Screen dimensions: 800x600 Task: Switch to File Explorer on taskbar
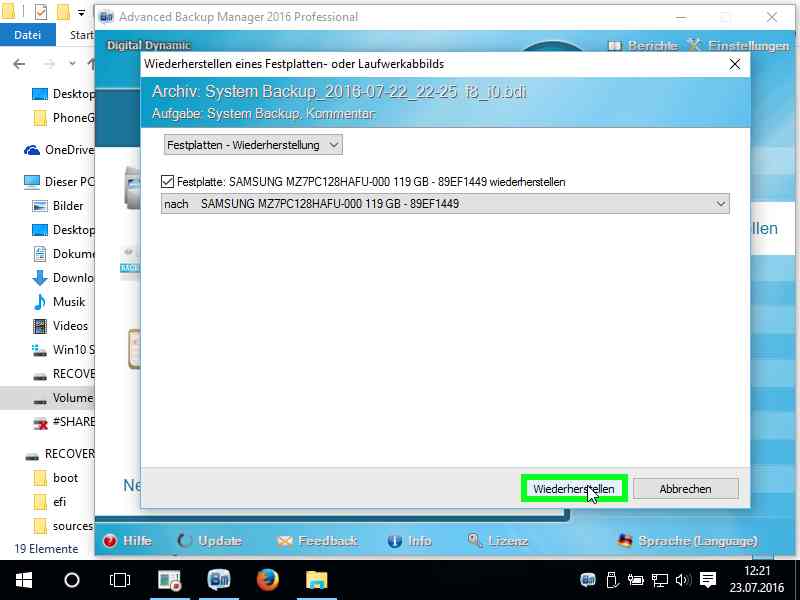click(x=316, y=580)
